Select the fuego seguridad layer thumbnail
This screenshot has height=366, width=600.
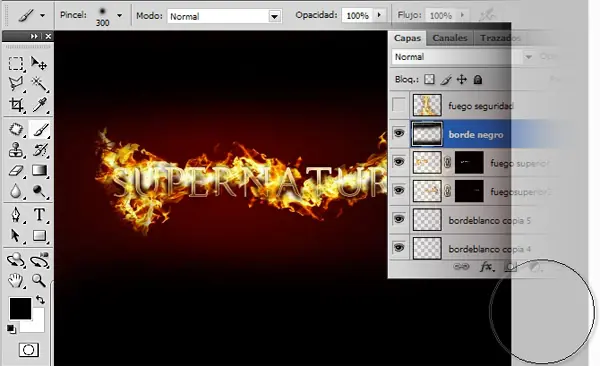pos(427,105)
